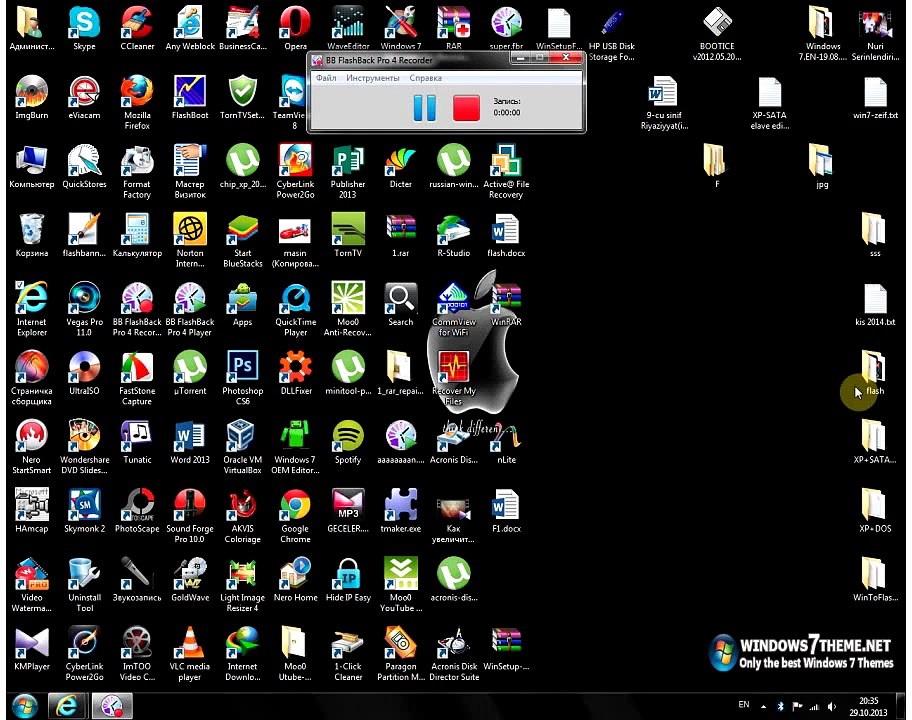Image resolution: width=912 pixels, height=720 pixels.
Task: Select the QuickTime Player icon
Action: [x=295, y=309]
